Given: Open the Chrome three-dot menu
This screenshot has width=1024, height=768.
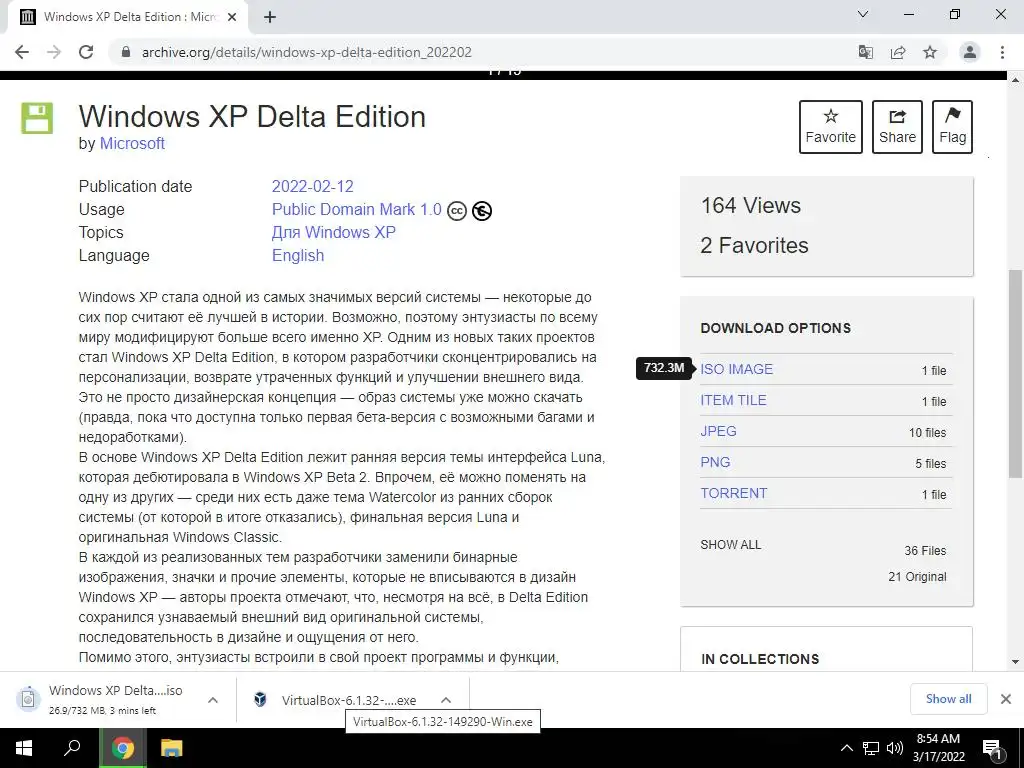Looking at the screenshot, I should pos(1002,52).
